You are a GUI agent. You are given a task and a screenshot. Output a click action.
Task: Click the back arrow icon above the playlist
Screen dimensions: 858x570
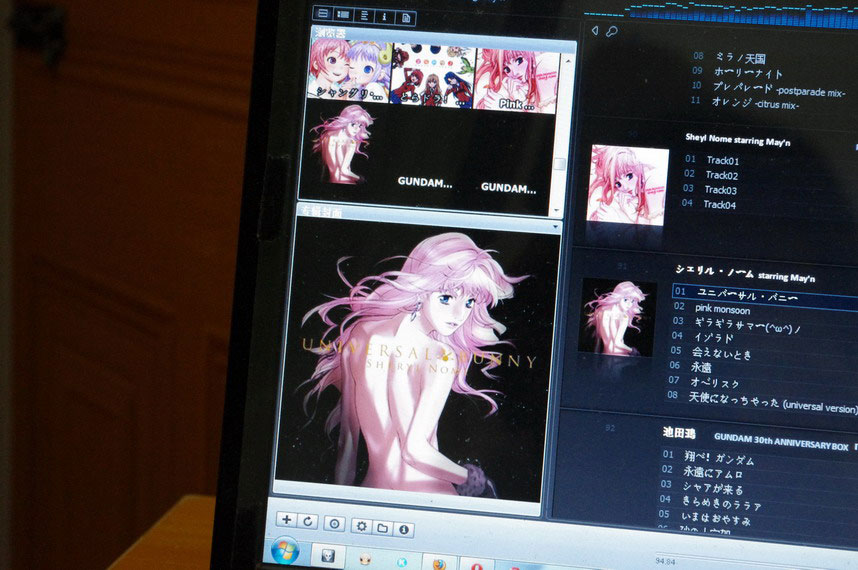click(595, 31)
